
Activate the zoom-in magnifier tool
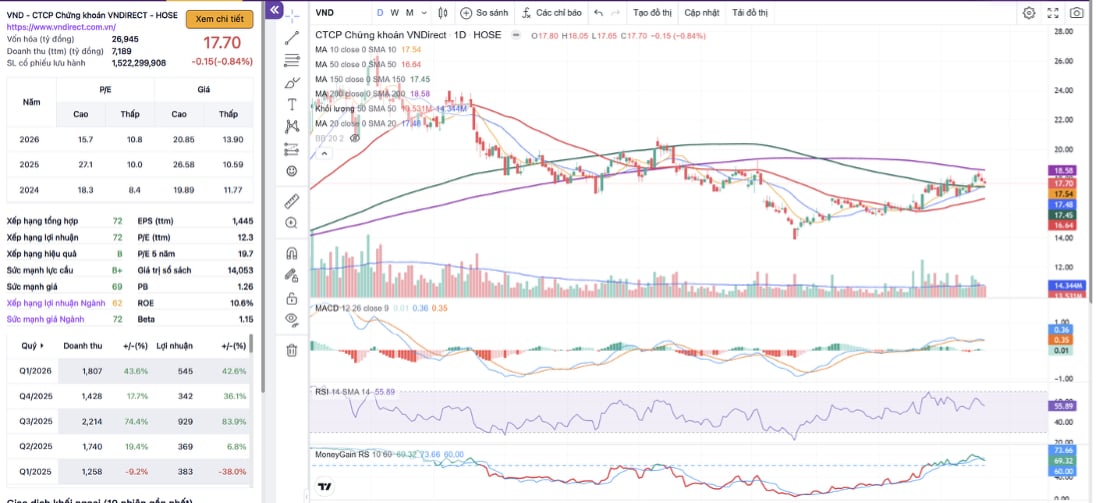tap(292, 223)
